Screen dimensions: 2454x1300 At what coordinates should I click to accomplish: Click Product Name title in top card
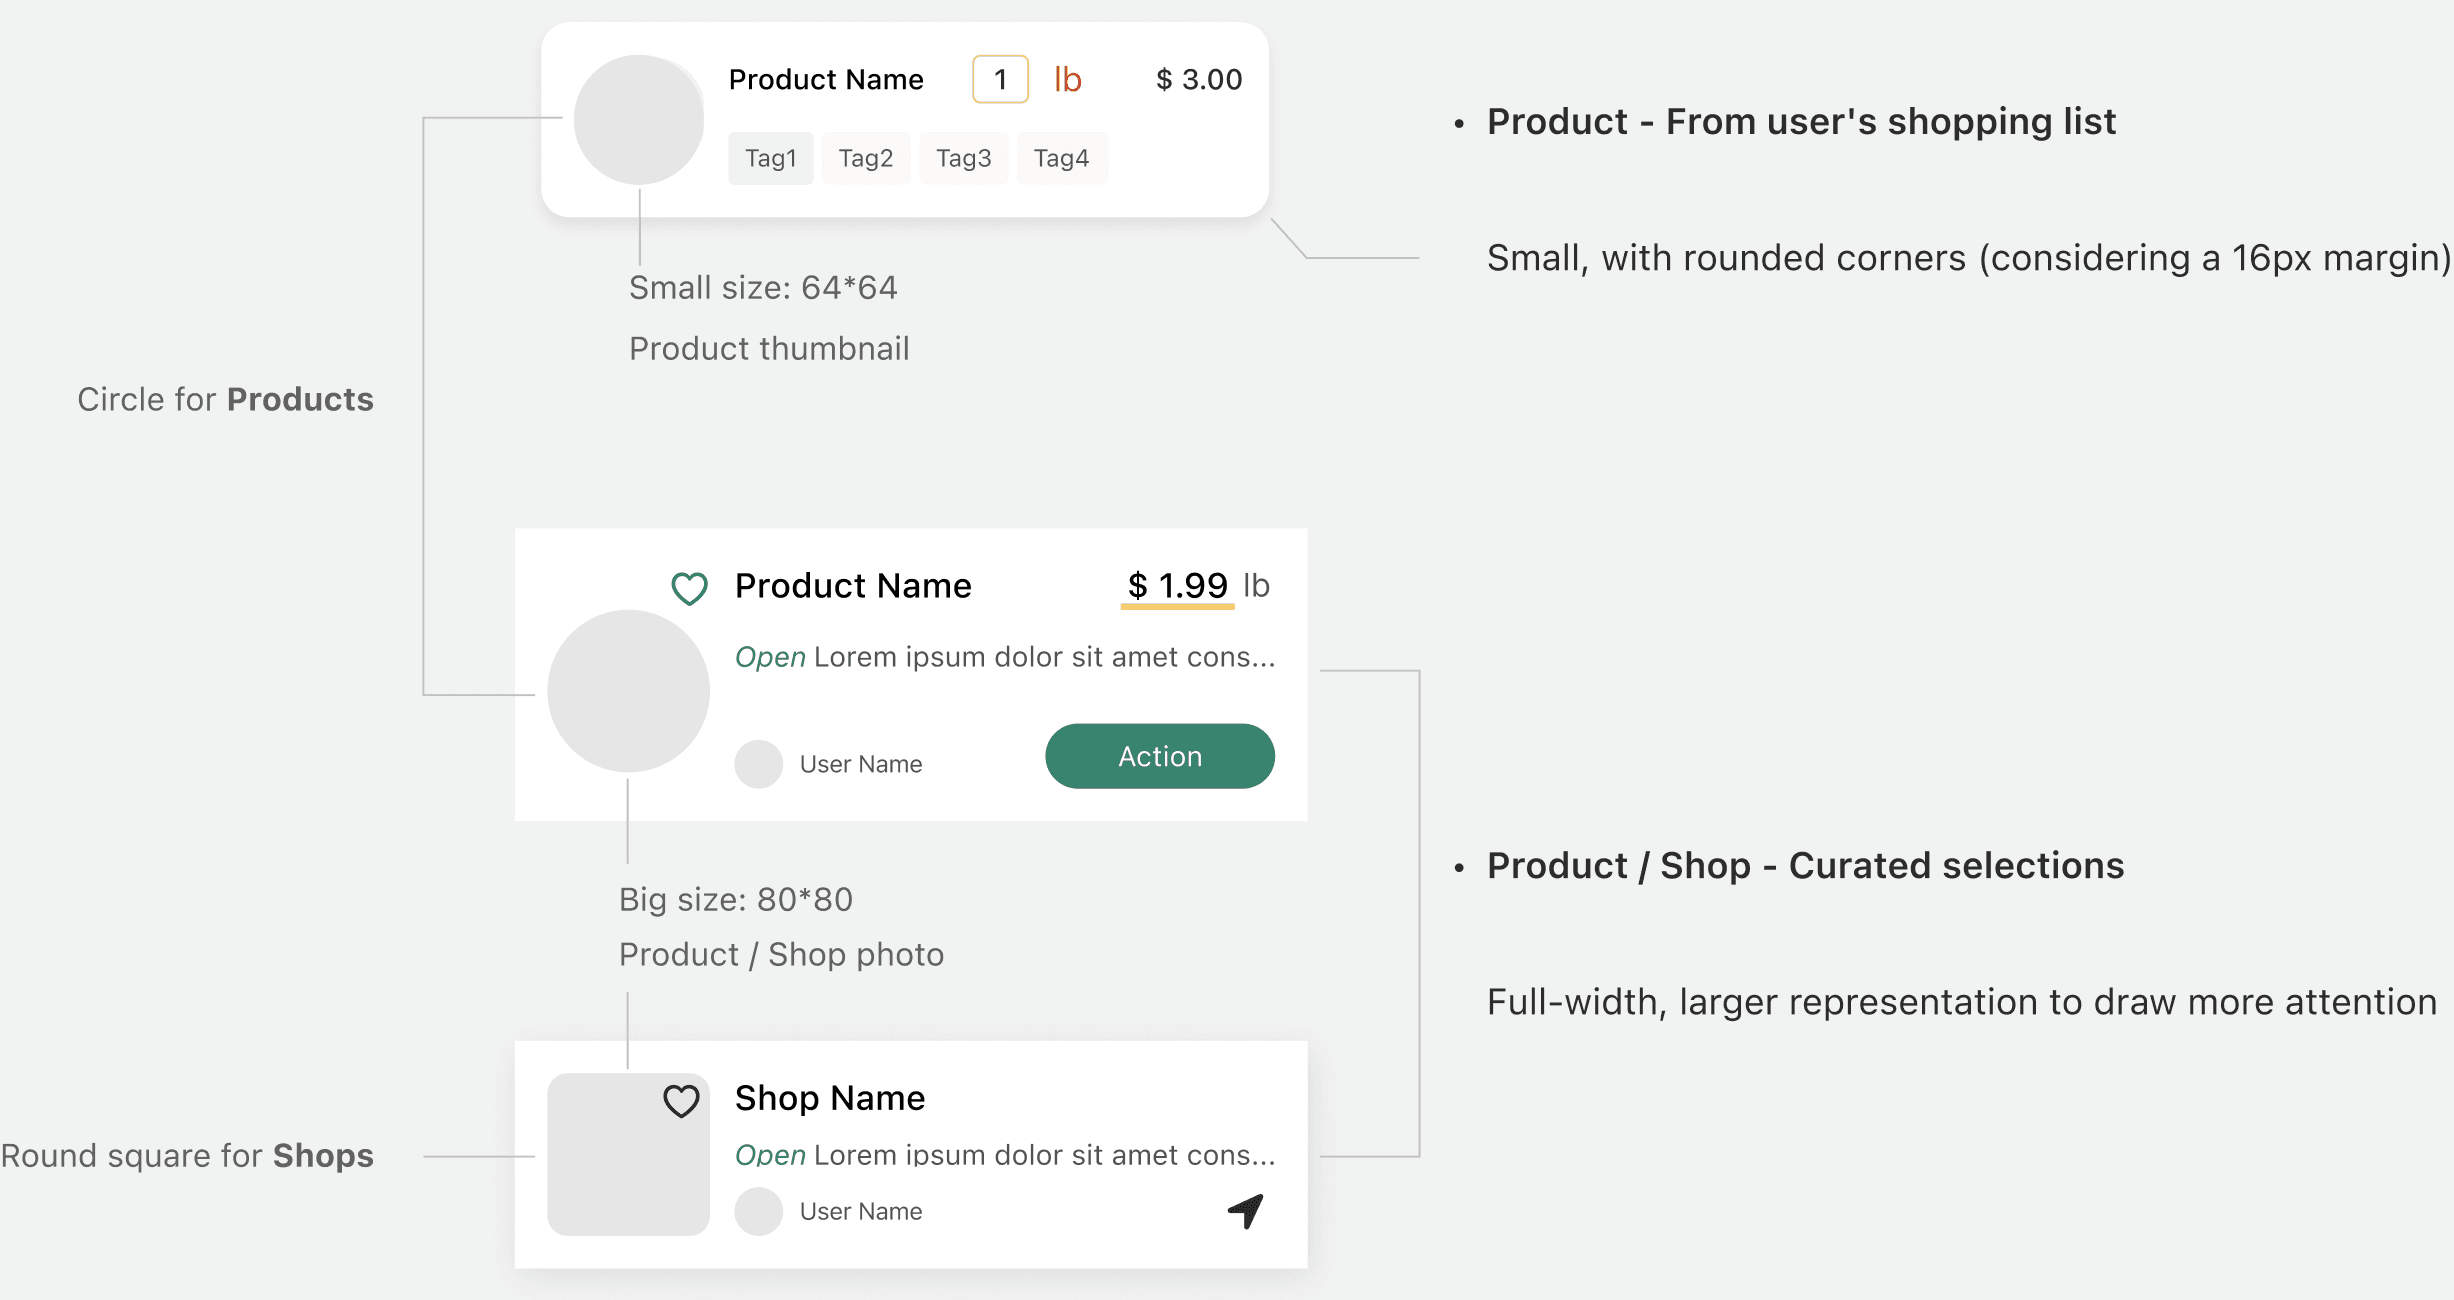[x=825, y=80]
